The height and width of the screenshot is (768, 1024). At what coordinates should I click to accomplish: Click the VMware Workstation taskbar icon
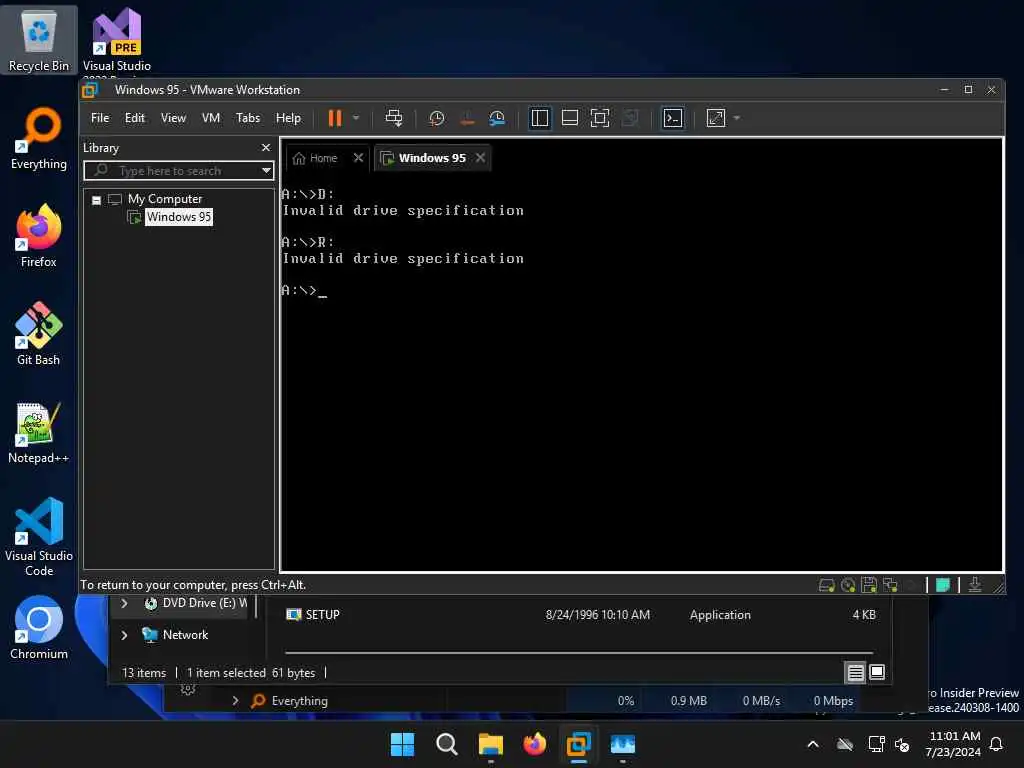pos(579,744)
